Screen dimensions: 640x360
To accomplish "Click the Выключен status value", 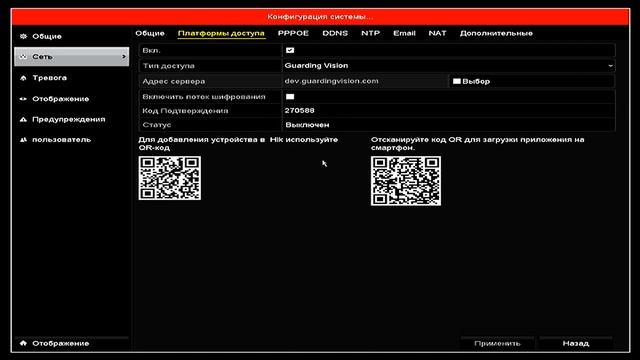I will pyautogui.click(x=307, y=125).
